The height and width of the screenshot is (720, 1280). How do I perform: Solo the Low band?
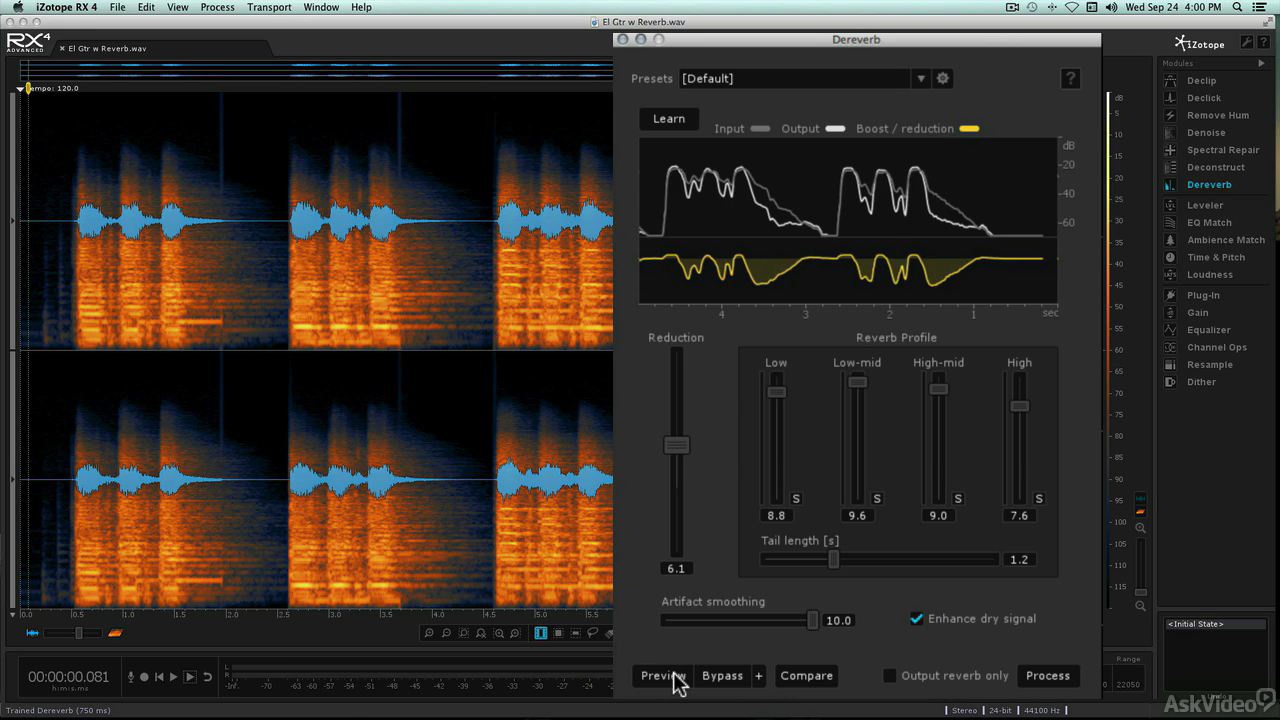pyautogui.click(x=796, y=498)
